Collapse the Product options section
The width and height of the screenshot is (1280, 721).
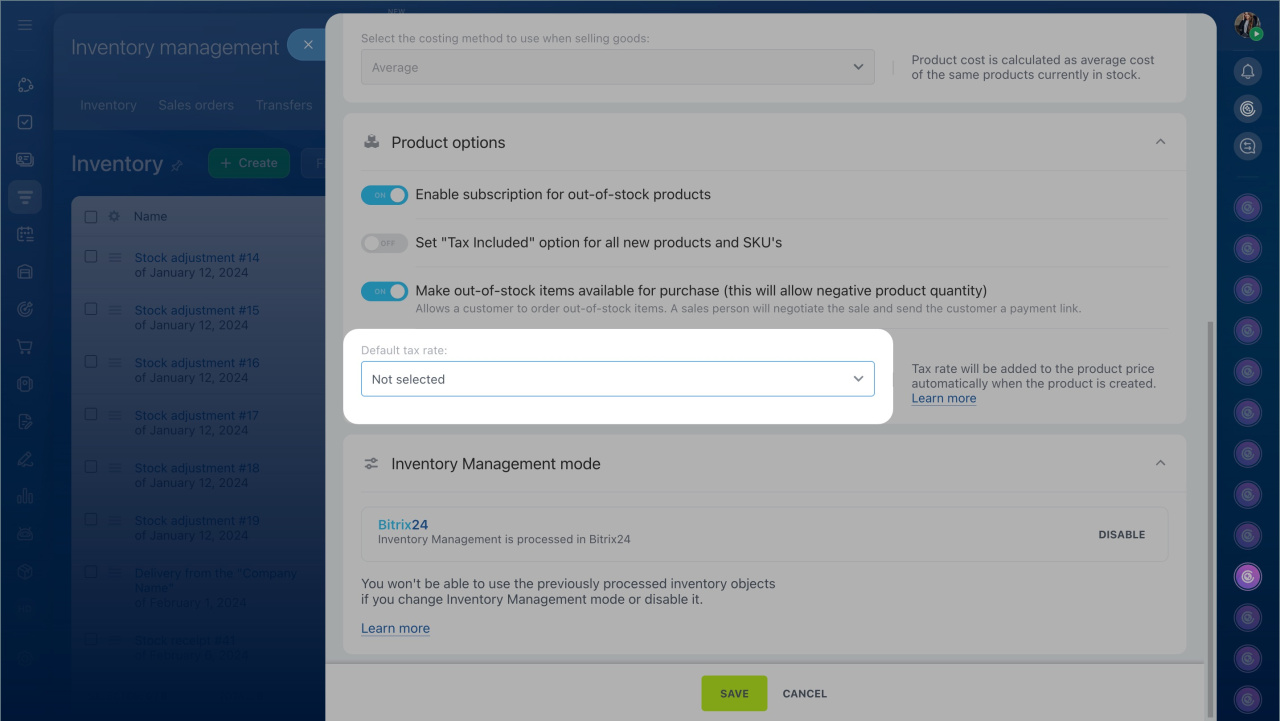[x=1160, y=142]
